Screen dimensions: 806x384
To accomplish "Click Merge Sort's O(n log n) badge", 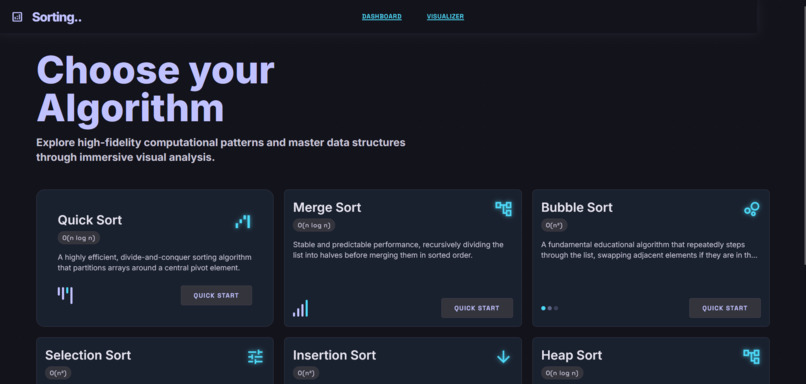I will (314, 225).
